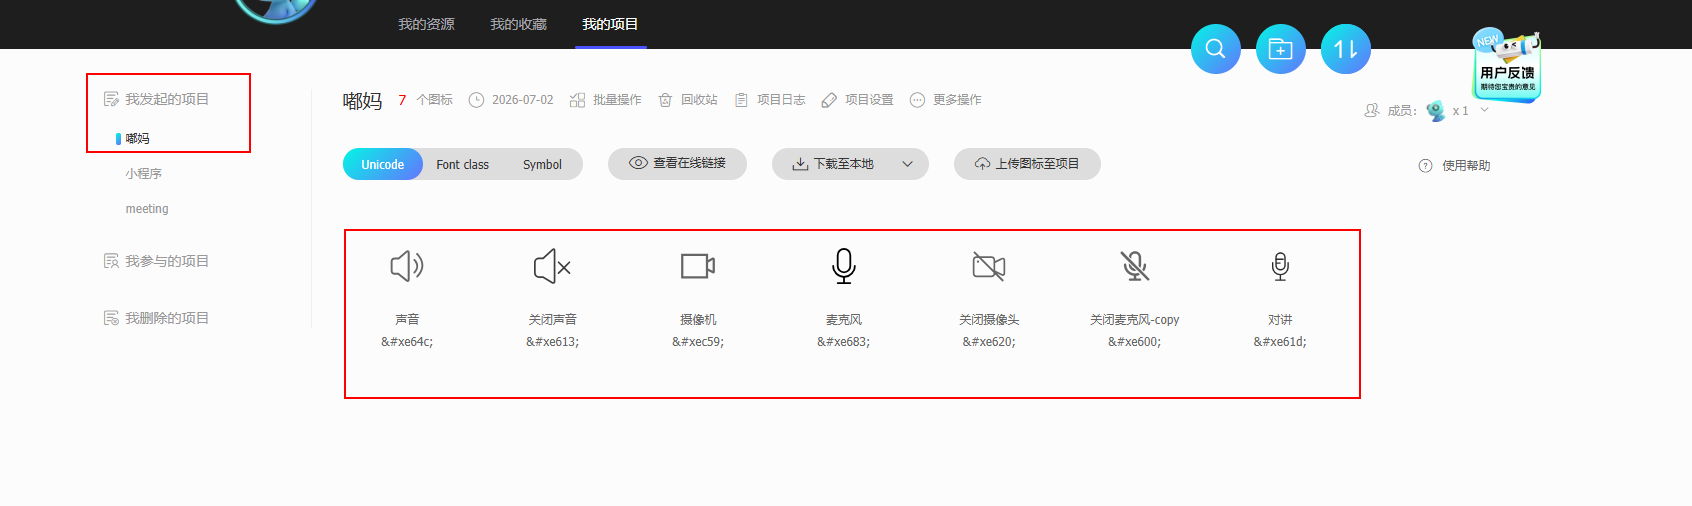Click the 项目日志 clipboard icon
Image resolution: width=1692 pixels, height=506 pixels.
pyautogui.click(x=741, y=100)
